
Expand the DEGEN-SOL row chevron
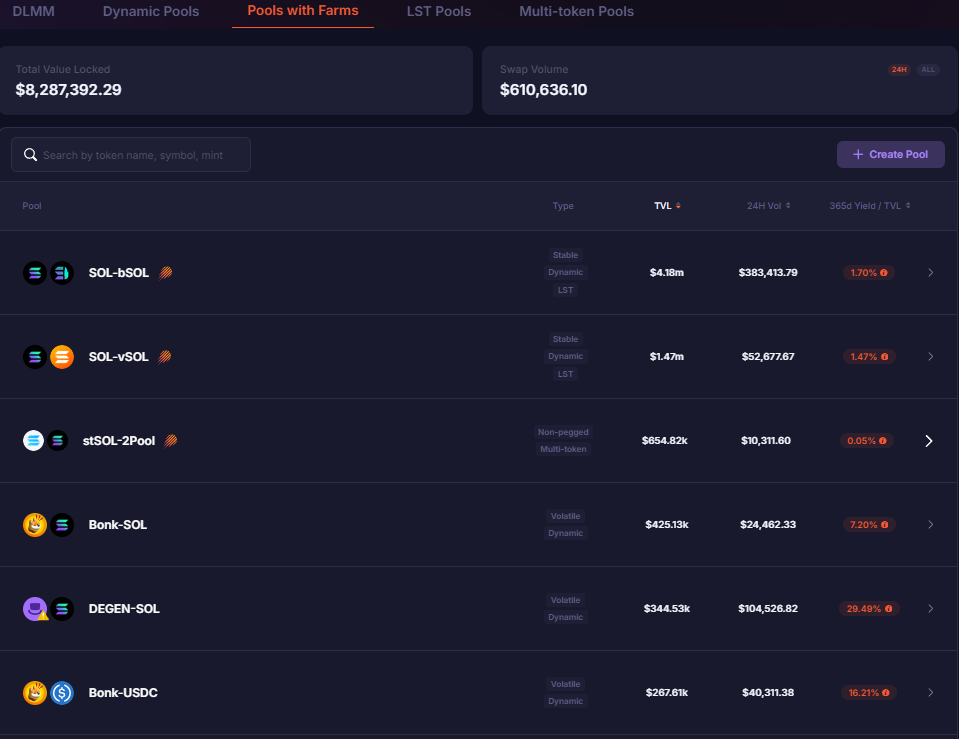tap(930, 609)
